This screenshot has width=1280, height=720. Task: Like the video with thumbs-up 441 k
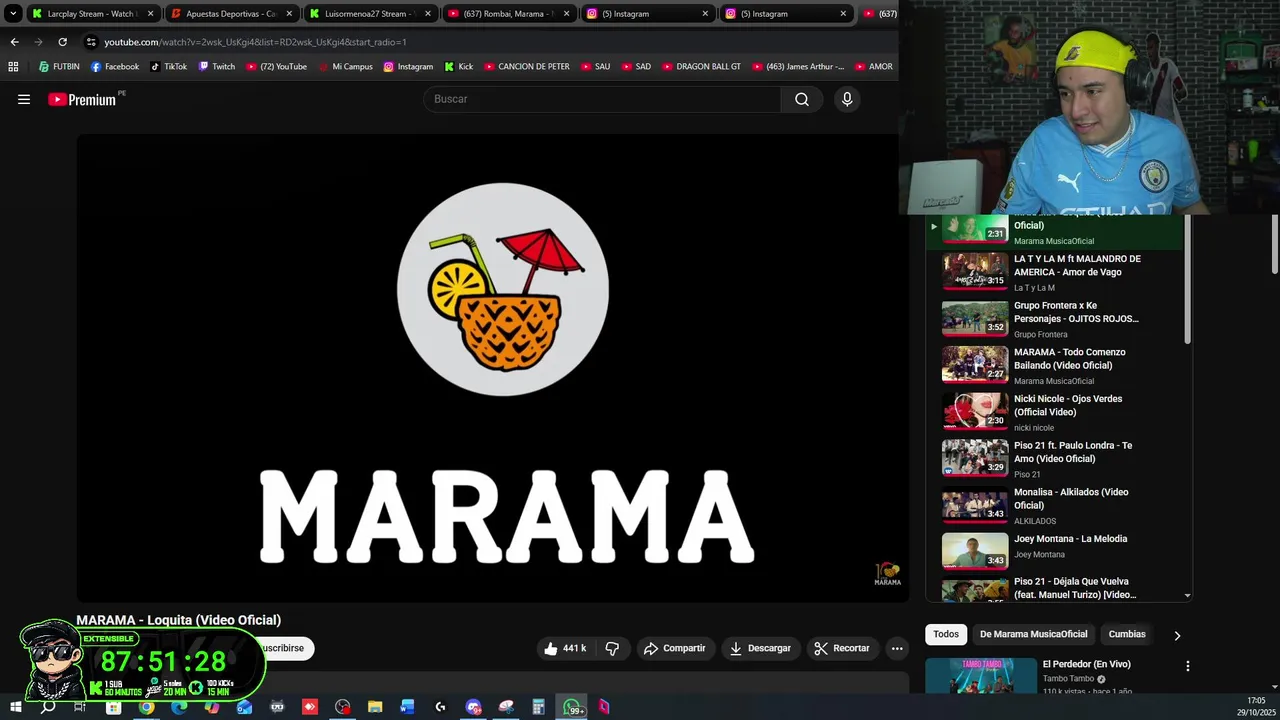(565, 648)
